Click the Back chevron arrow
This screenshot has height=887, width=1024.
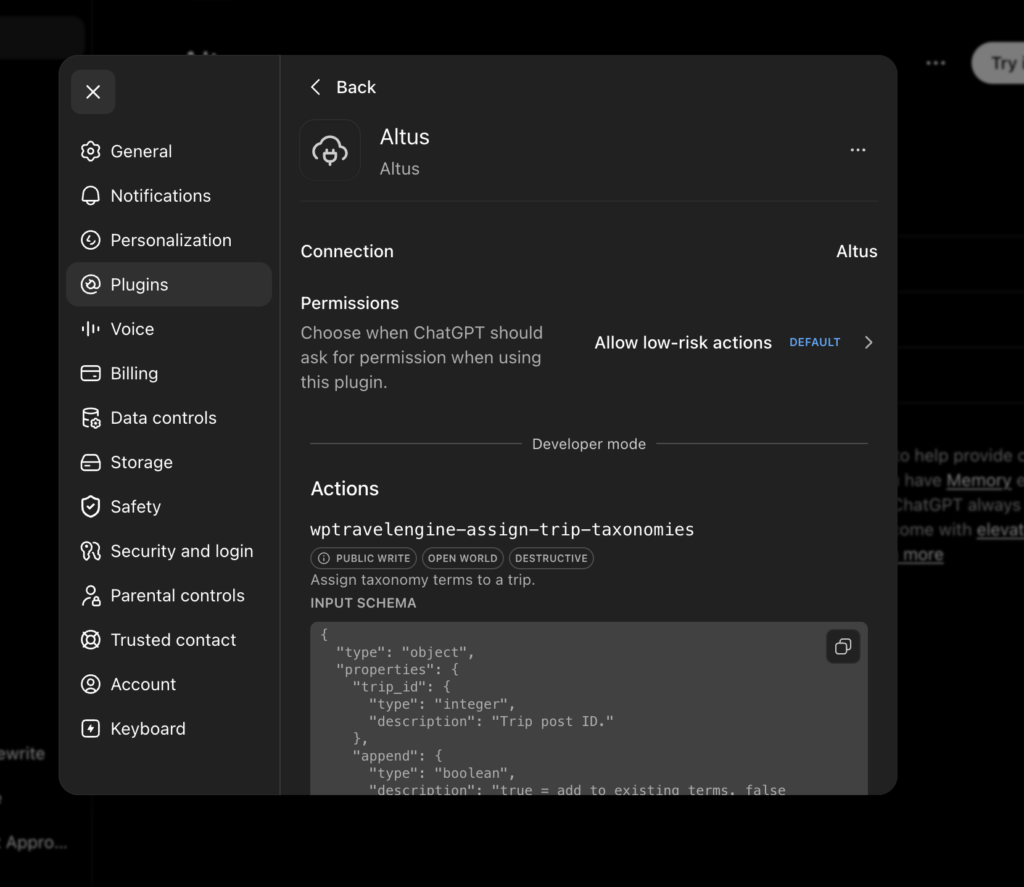[x=315, y=87]
